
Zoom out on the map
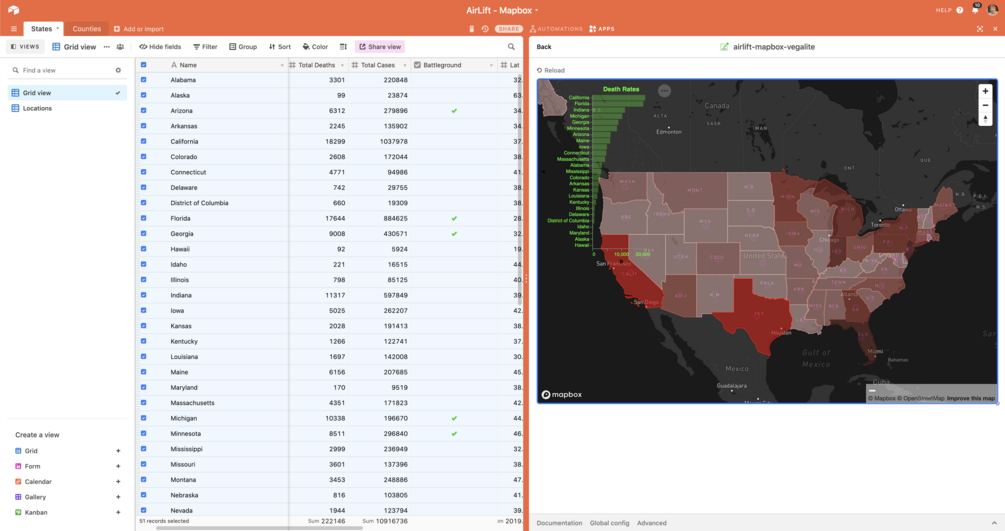point(985,105)
